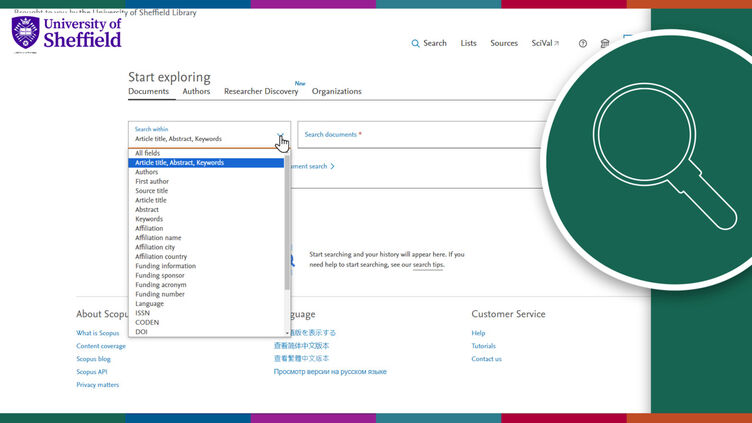Viewport: 752px width, 423px height.
Task: Click the institution building icon
Action: (604, 44)
